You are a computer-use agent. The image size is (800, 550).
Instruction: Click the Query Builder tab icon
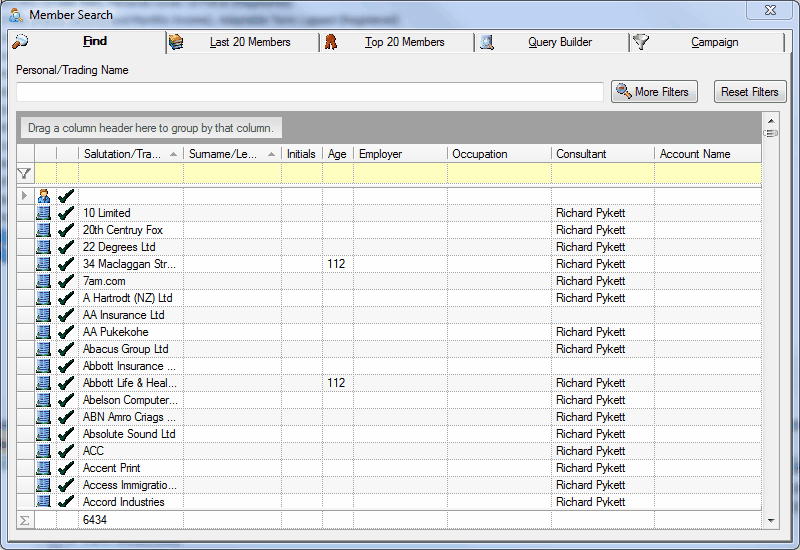pos(487,42)
